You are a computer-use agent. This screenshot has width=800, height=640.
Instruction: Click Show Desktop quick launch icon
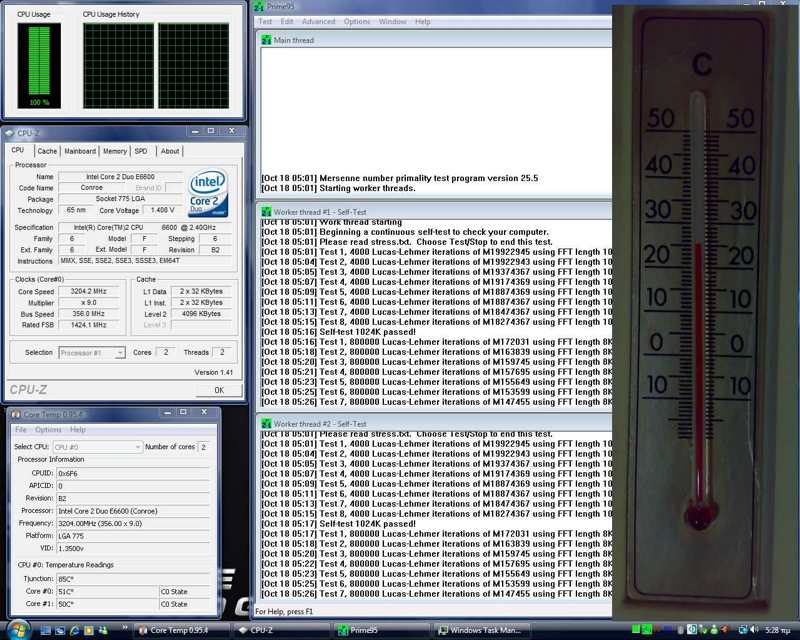[x=45, y=630]
